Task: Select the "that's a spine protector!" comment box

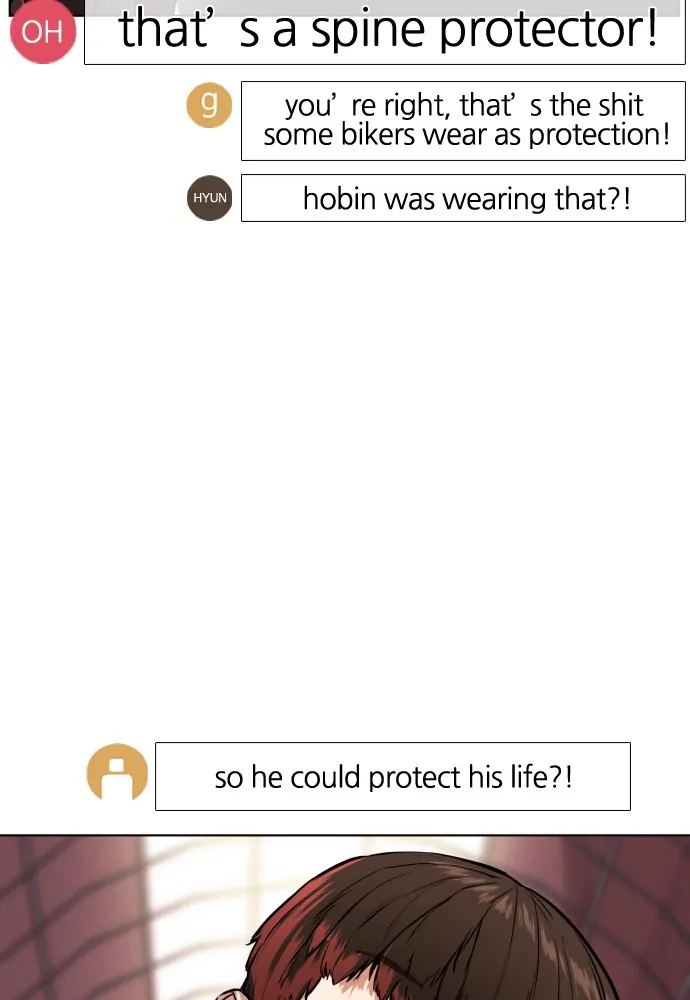Action: (x=385, y=32)
